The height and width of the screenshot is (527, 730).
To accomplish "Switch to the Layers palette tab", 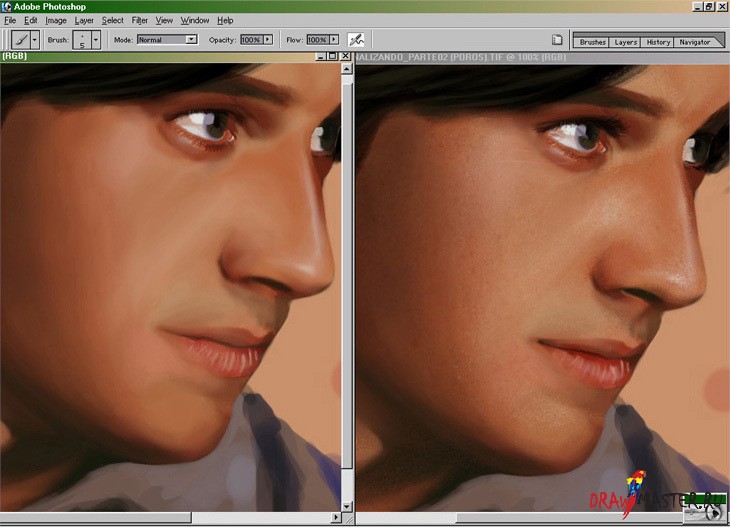I will pyautogui.click(x=625, y=42).
